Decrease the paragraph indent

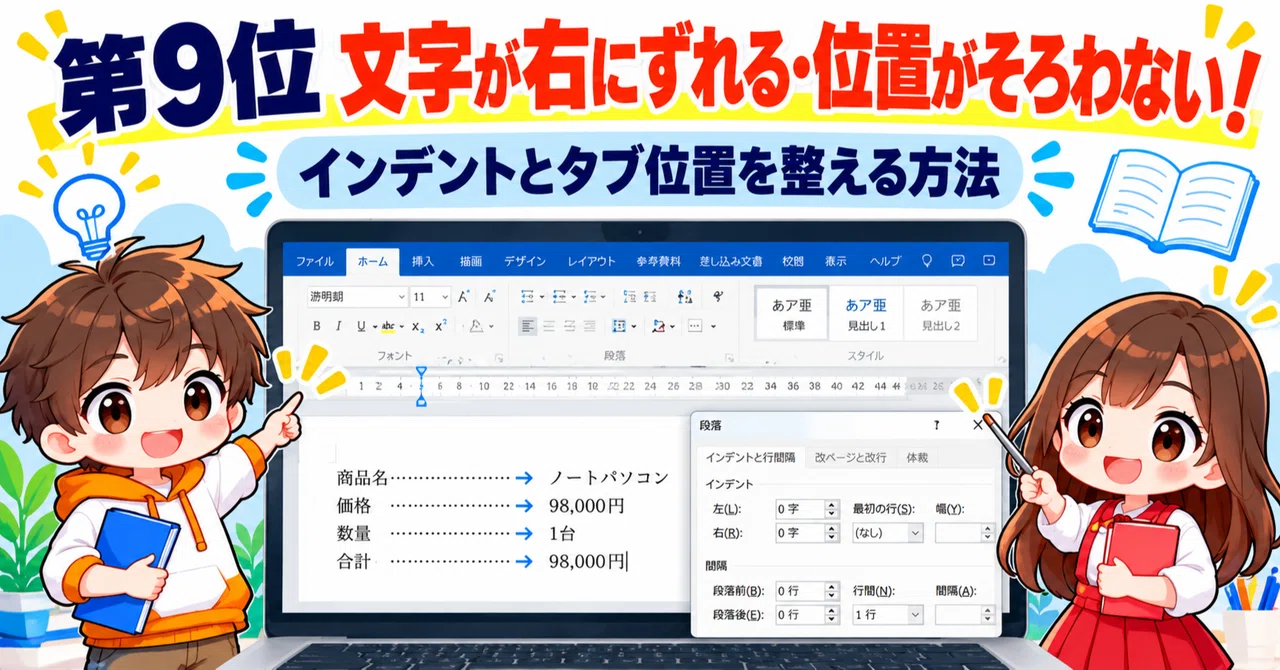point(630,296)
